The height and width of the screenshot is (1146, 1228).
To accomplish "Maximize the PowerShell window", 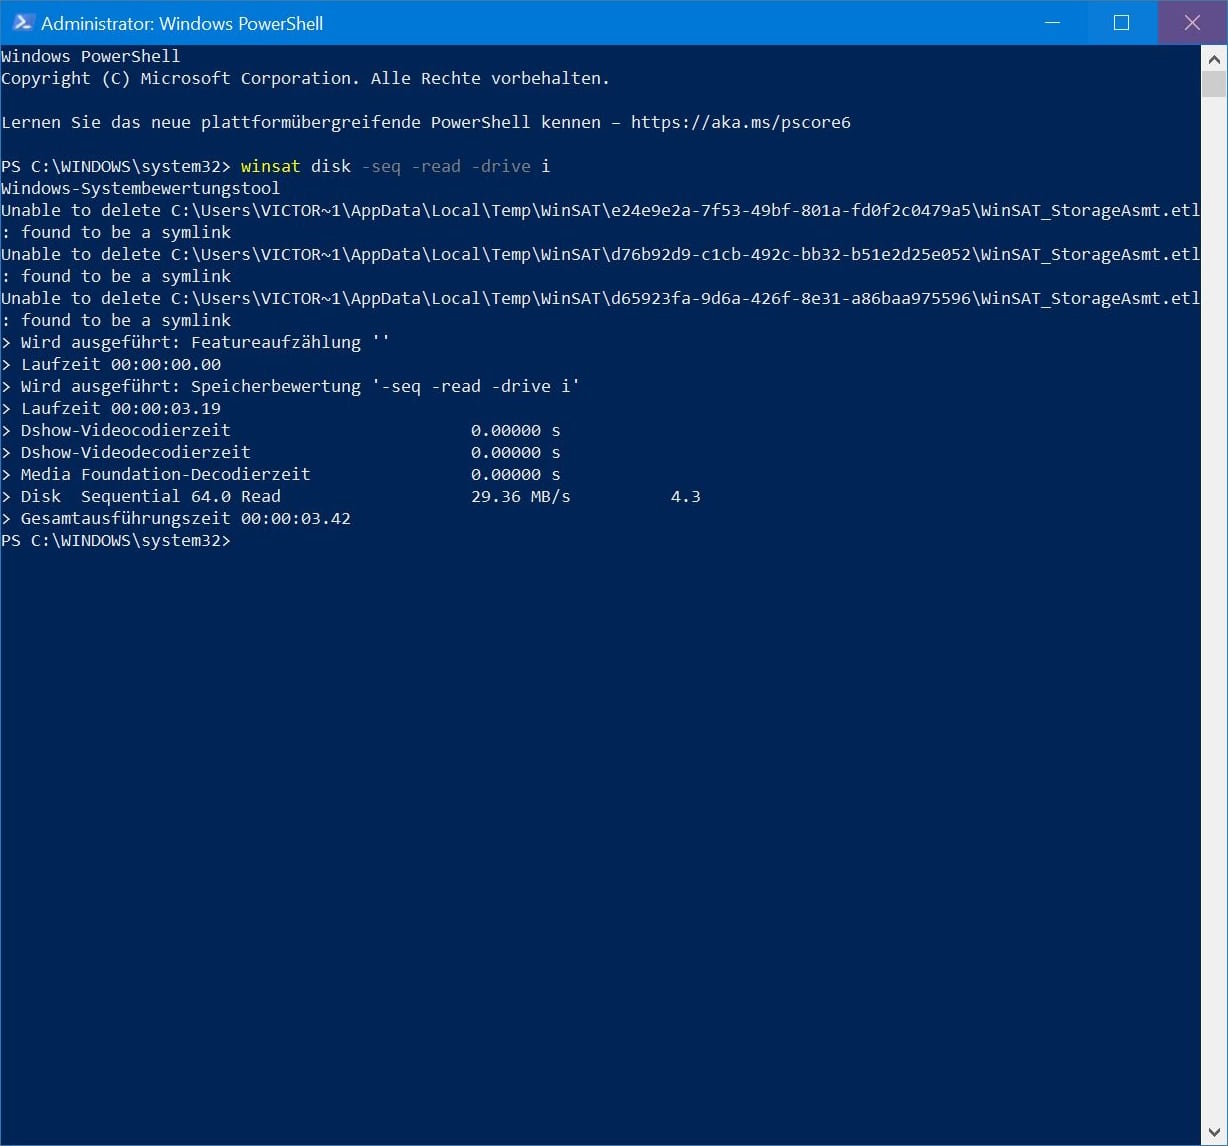I will (1121, 22).
